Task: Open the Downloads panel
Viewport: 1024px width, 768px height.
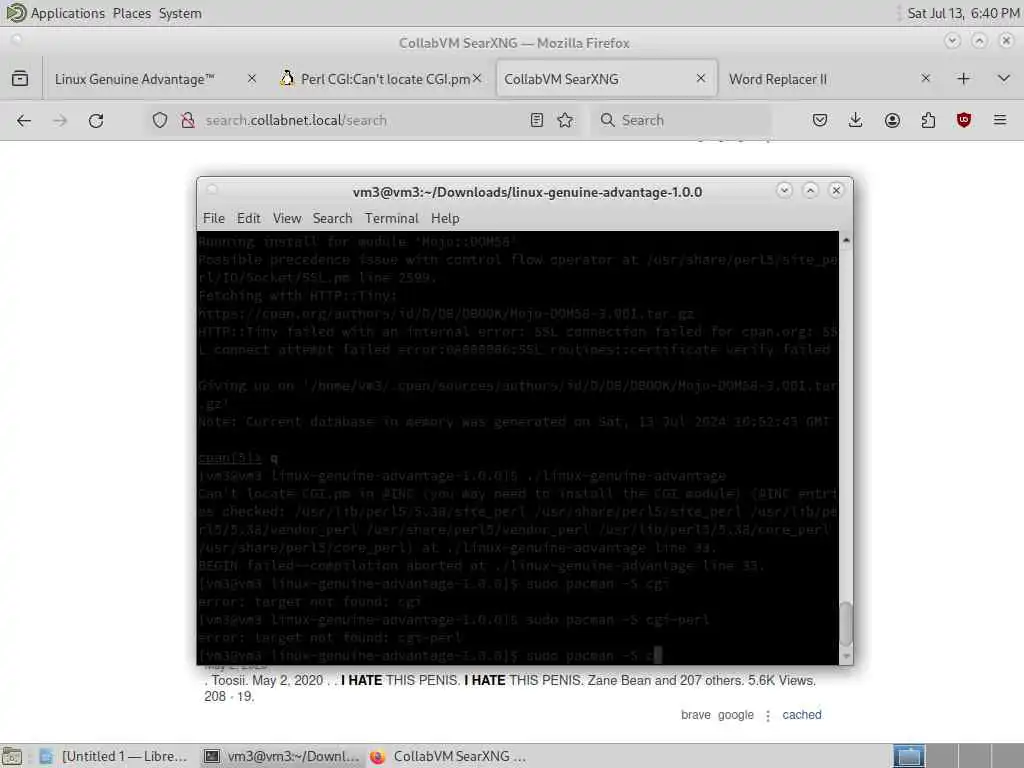Action: click(856, 120)
